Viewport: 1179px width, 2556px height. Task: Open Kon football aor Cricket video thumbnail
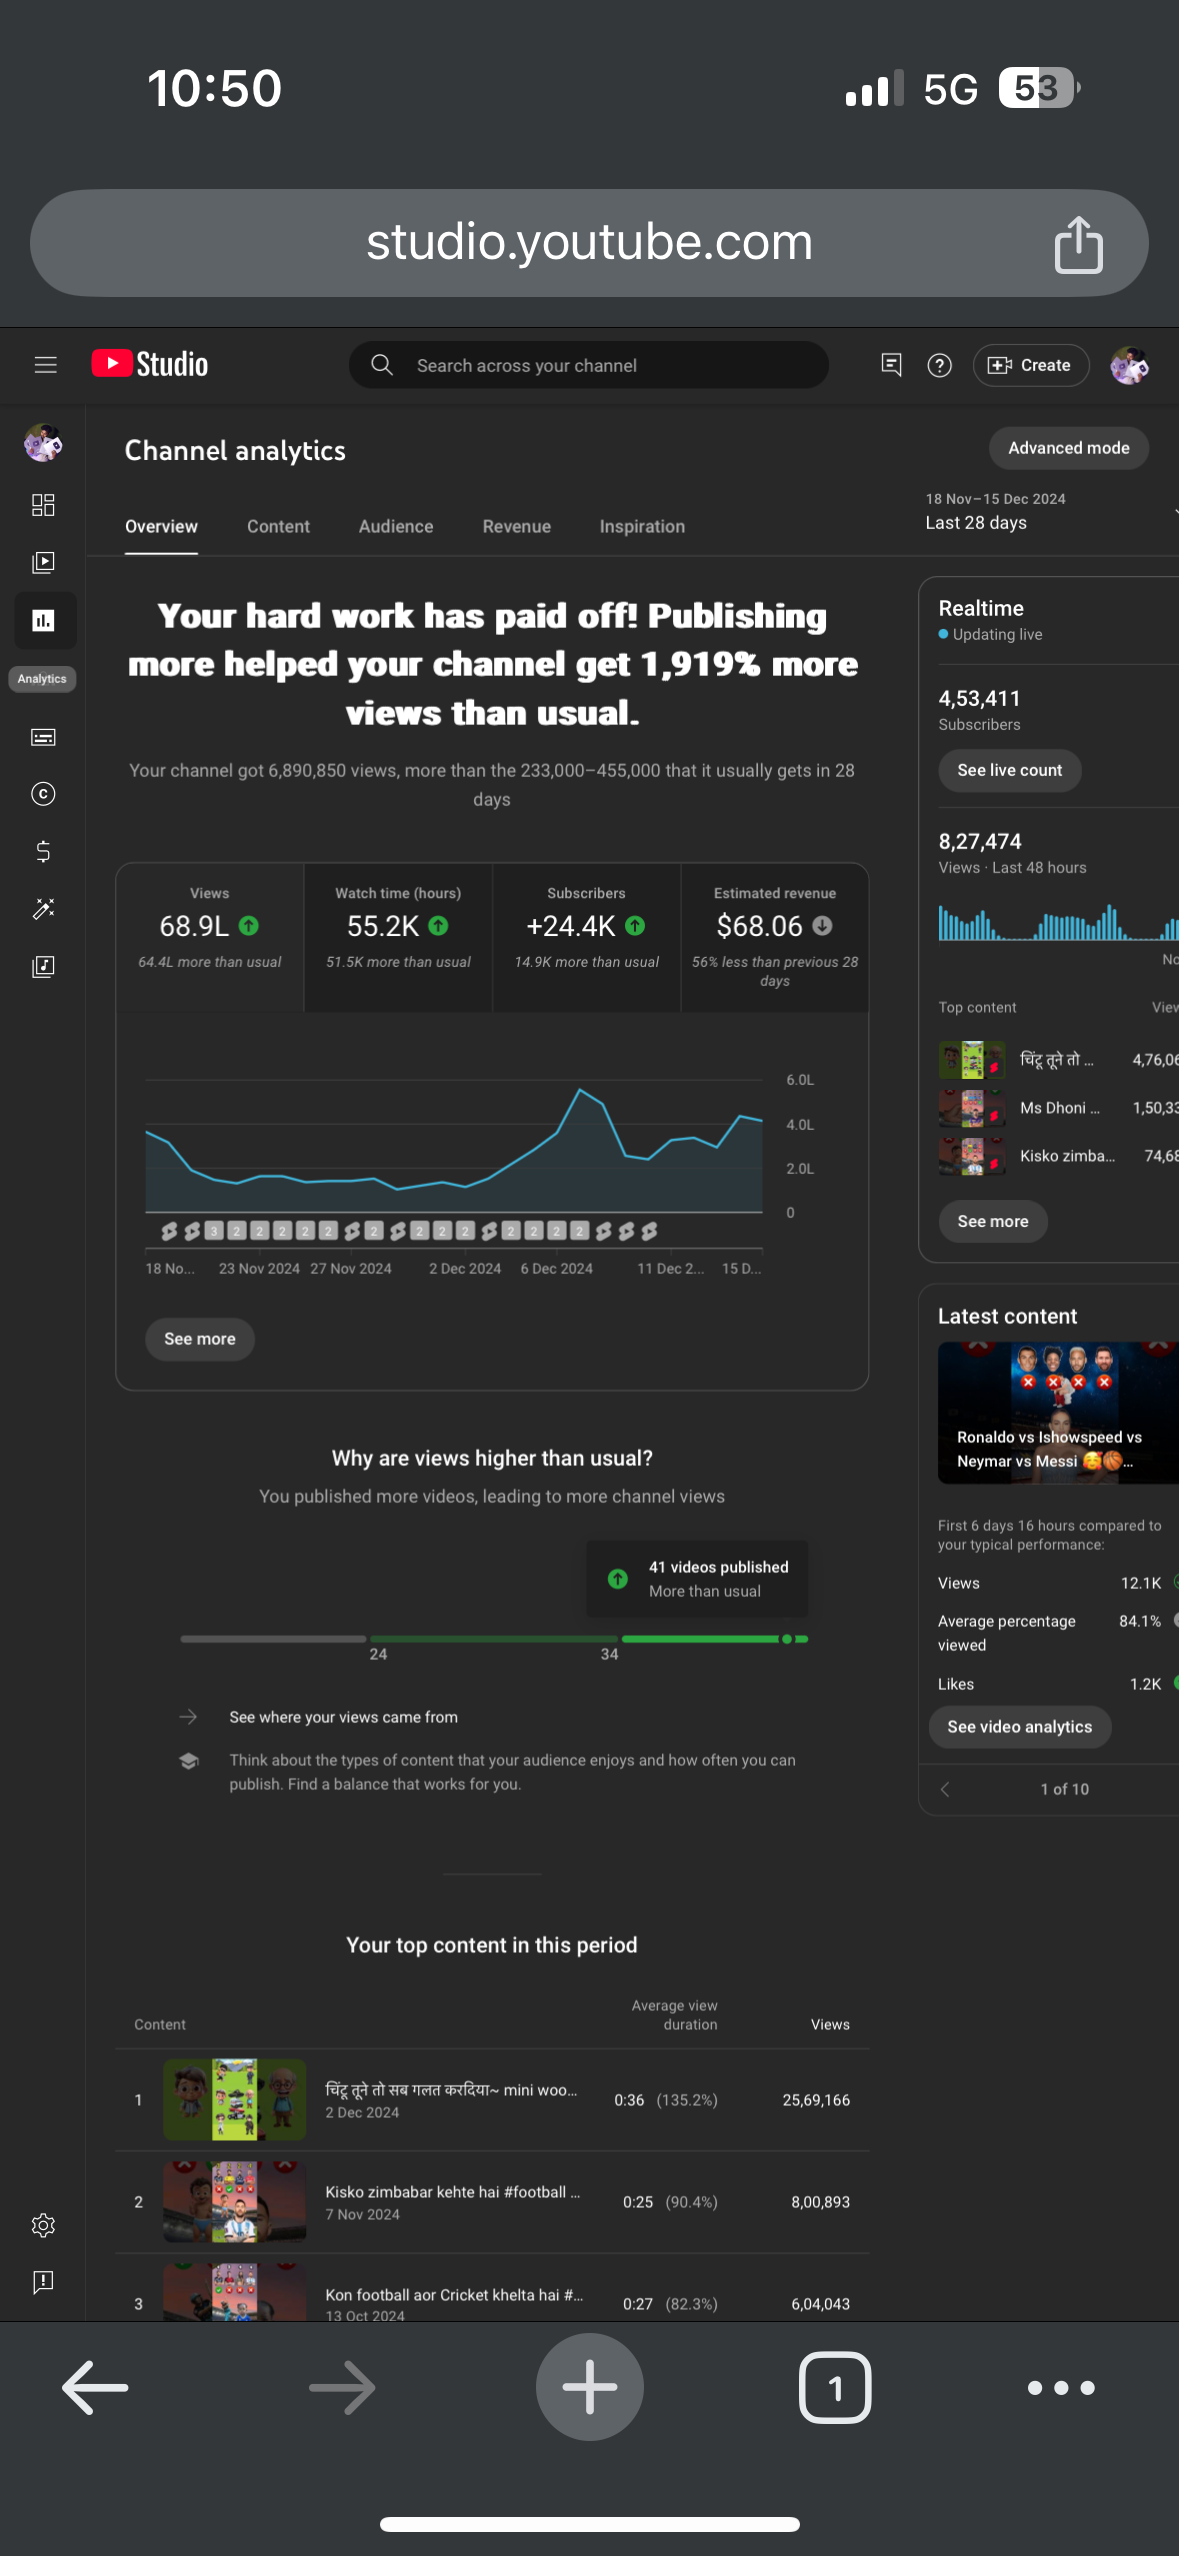(235, 2292)
